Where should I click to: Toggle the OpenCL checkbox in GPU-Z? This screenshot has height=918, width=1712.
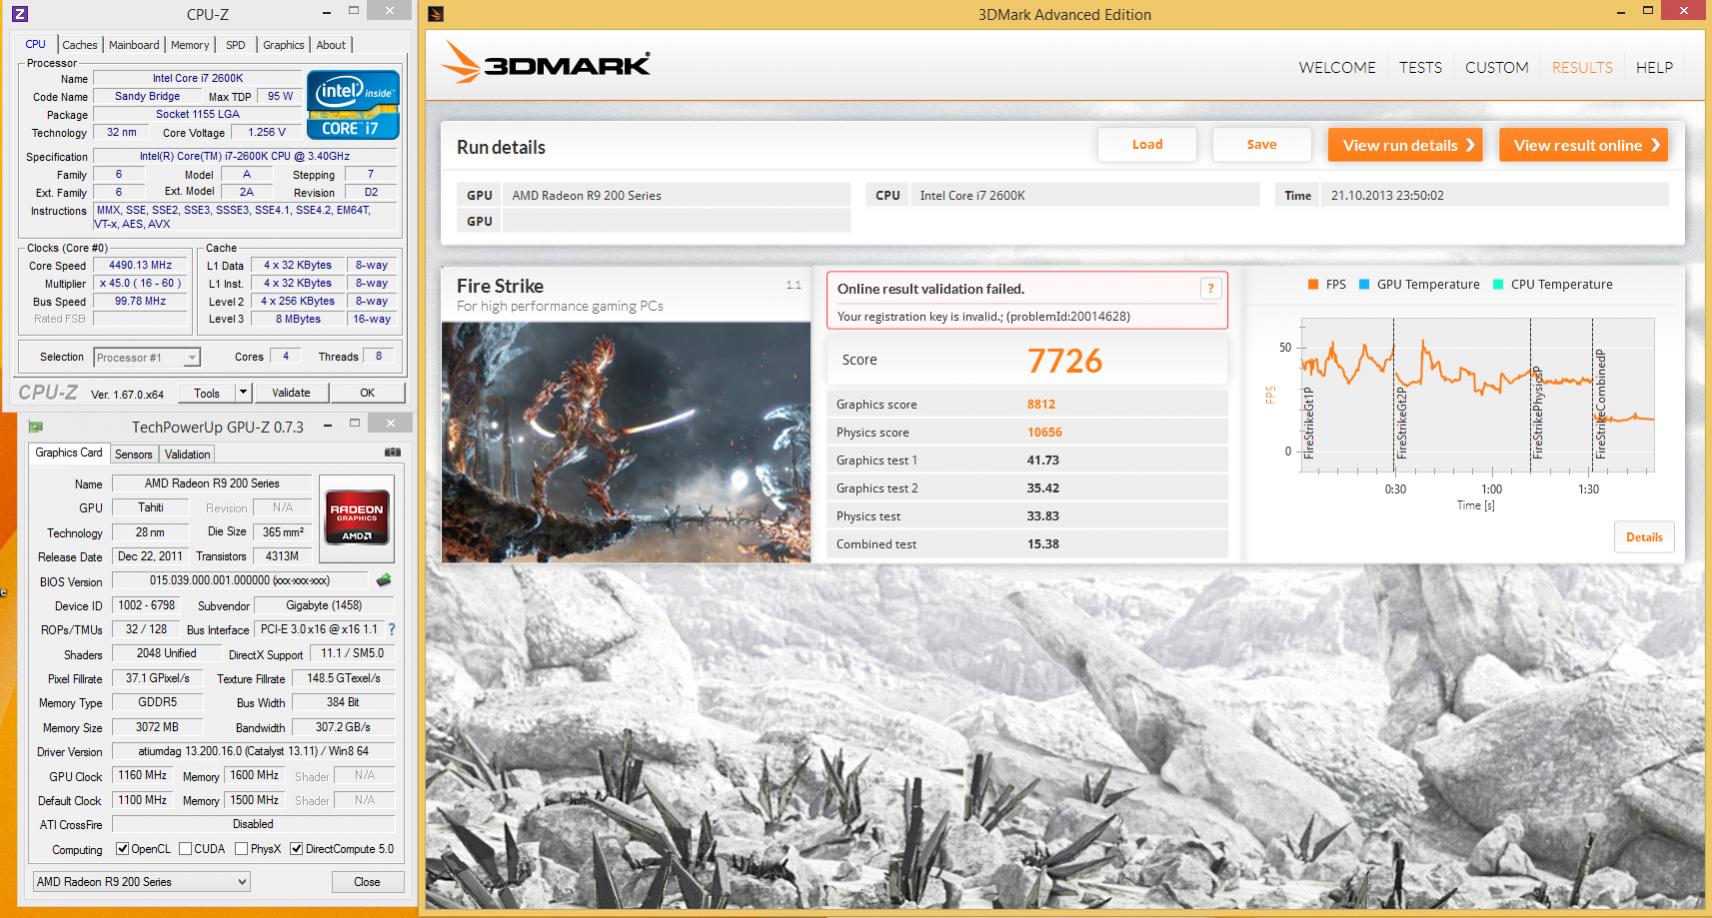122,849
